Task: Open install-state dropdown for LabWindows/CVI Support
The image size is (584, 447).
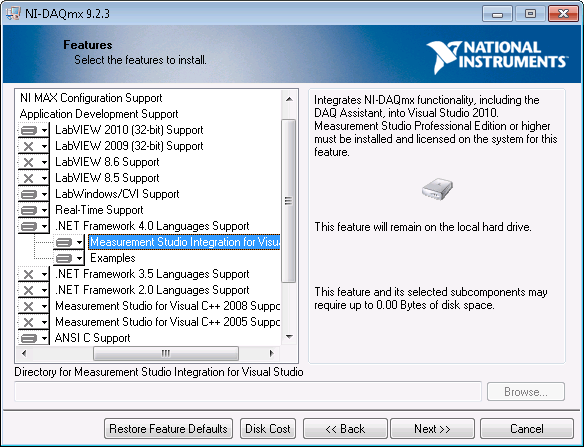Action: pos(33,194)
